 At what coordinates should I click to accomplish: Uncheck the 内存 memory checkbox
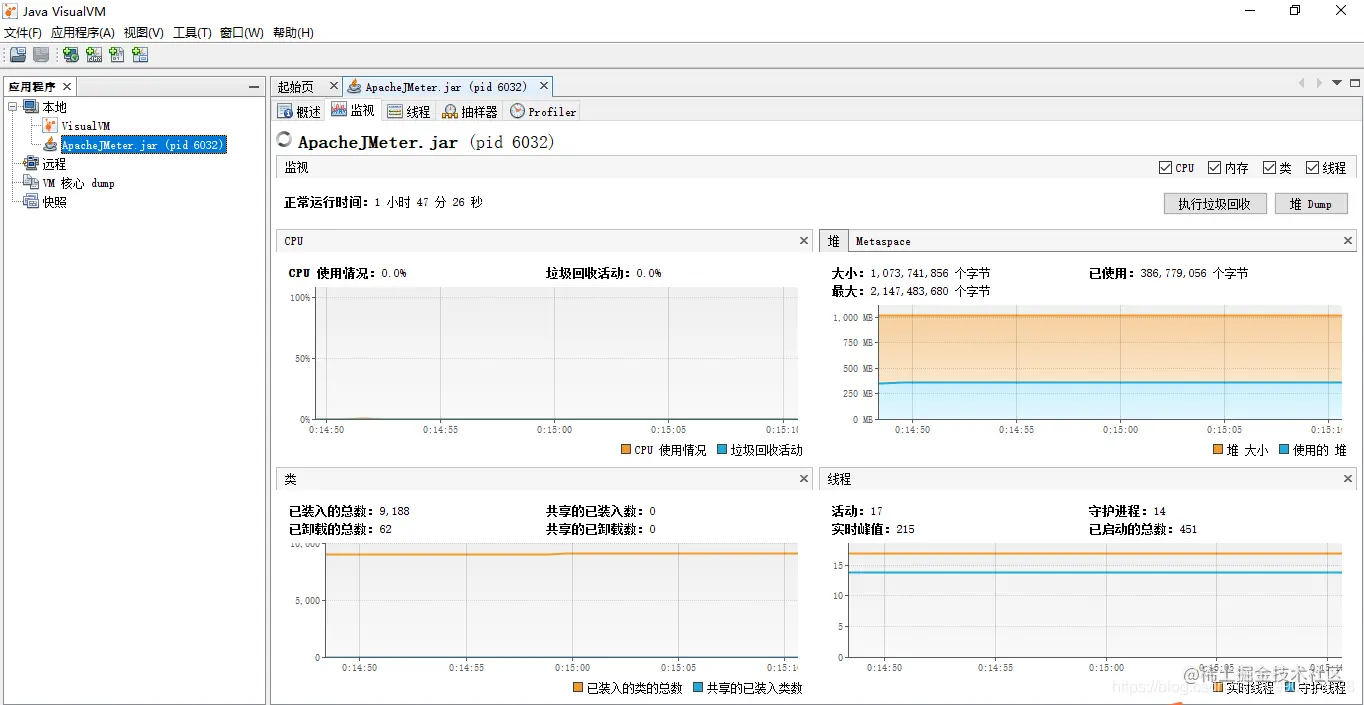tap(1214, 168)
